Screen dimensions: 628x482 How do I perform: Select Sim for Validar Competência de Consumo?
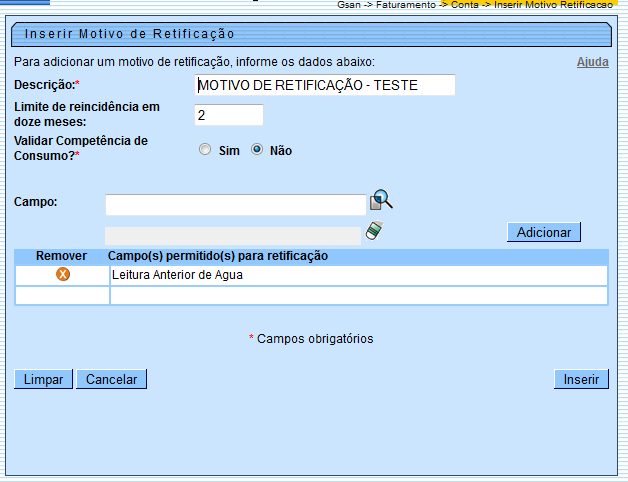pos(205,150)
